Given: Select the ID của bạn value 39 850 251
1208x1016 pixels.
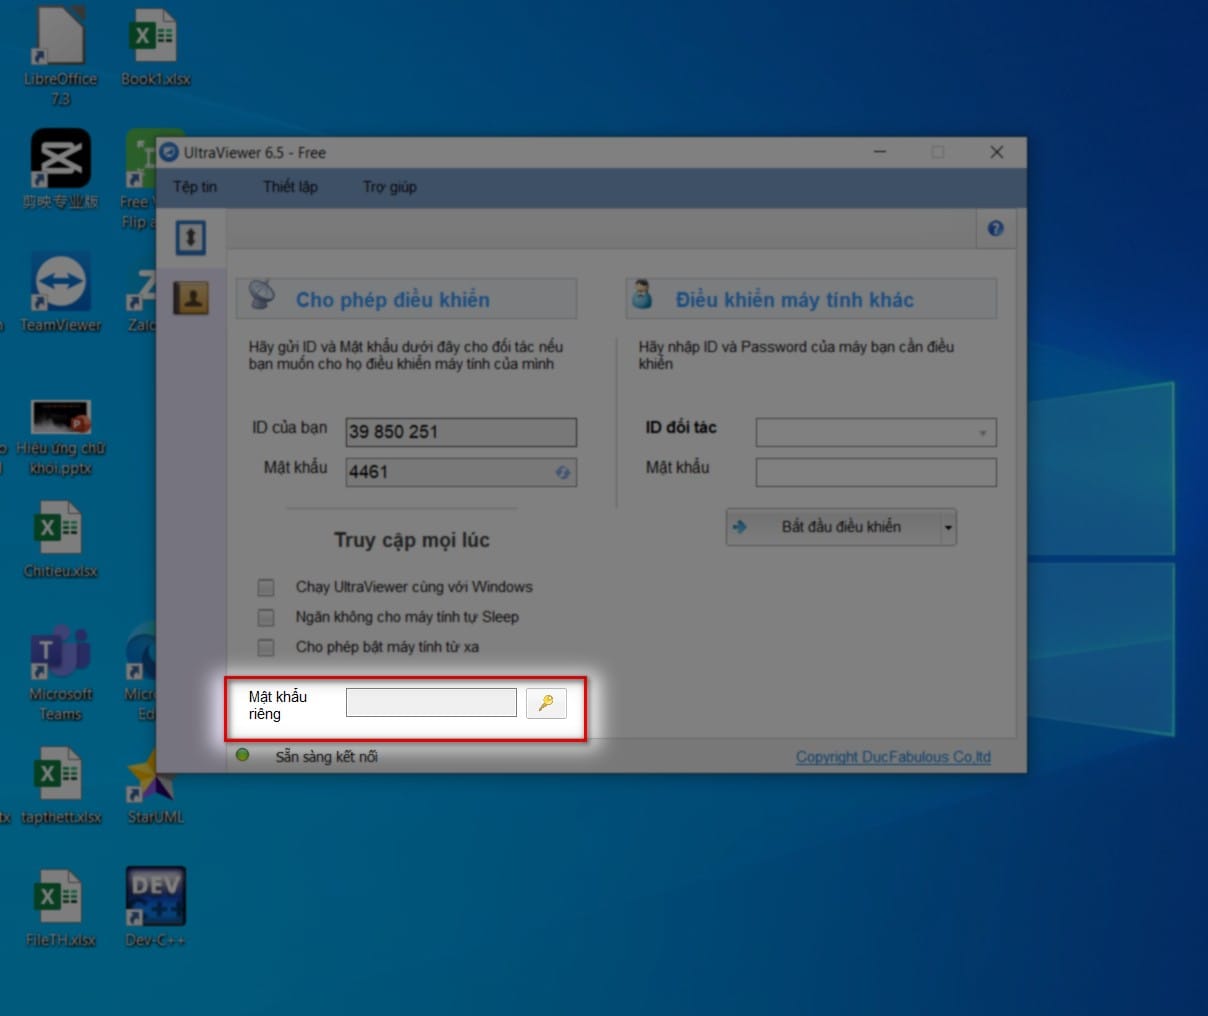Looking at the screenshot, I should click(x=461, y=432).
